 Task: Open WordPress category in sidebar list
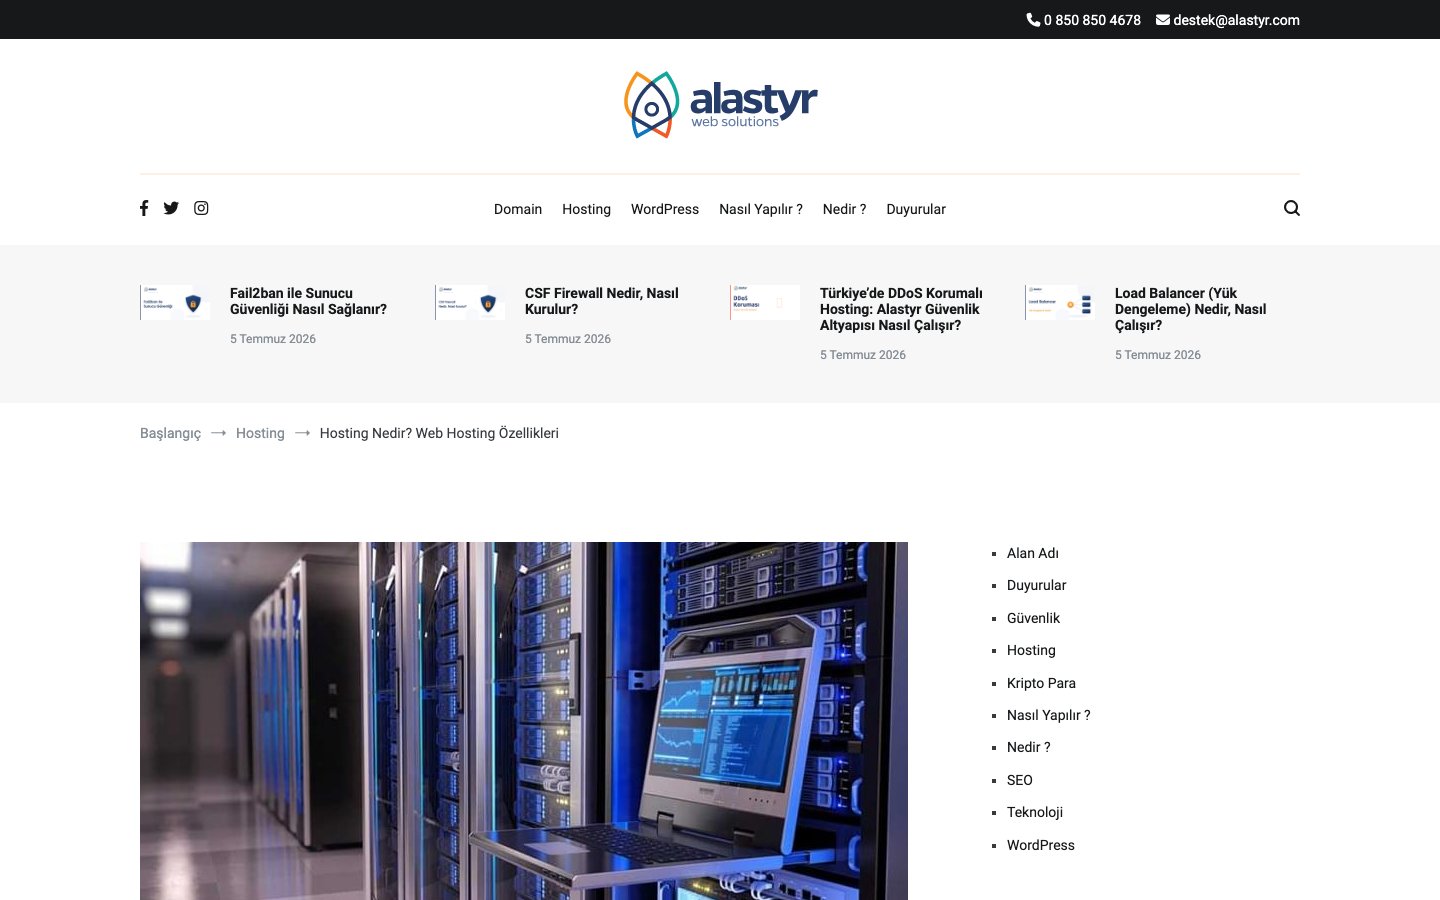[1040, 845]
